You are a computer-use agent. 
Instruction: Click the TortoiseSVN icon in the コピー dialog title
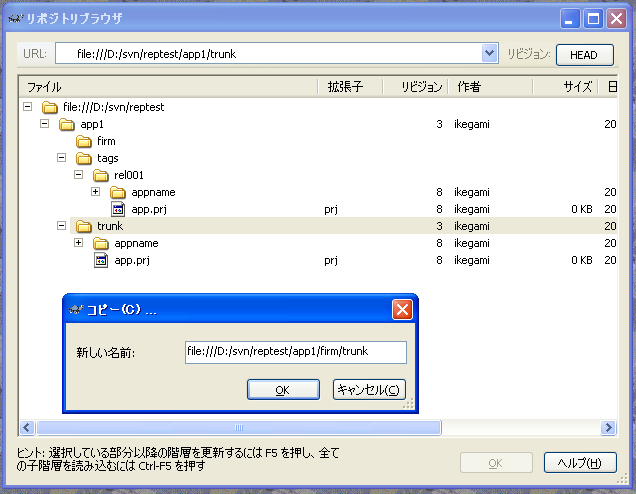point(75,310)
